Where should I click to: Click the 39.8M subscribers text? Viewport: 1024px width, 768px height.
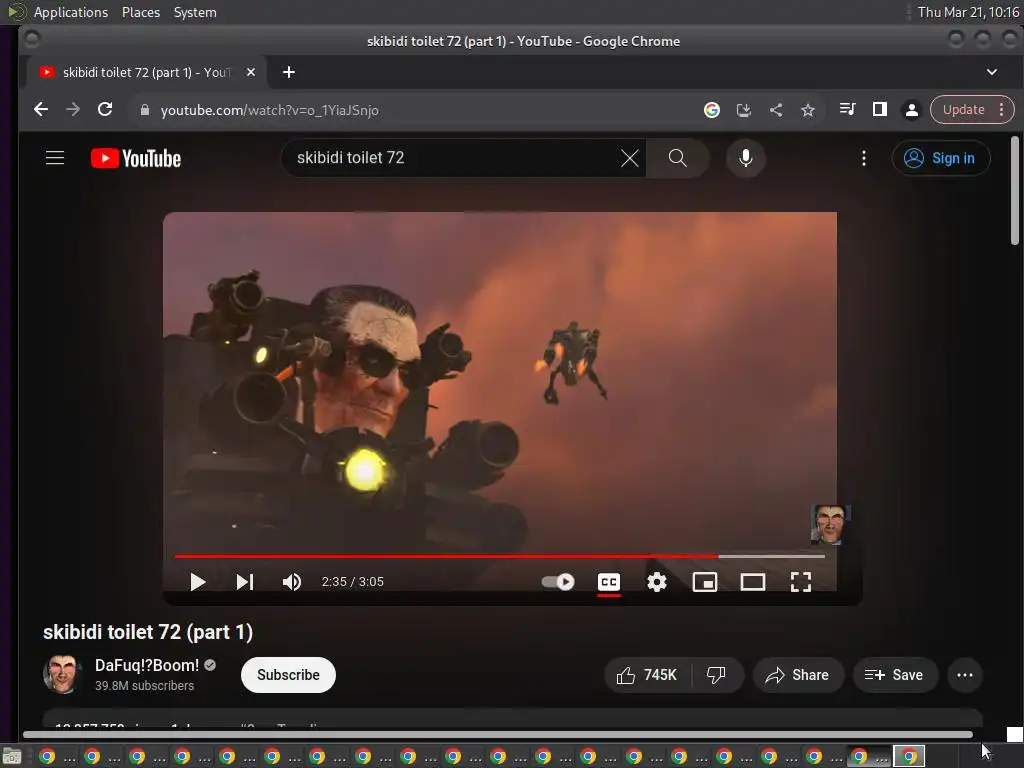[144, 686]
